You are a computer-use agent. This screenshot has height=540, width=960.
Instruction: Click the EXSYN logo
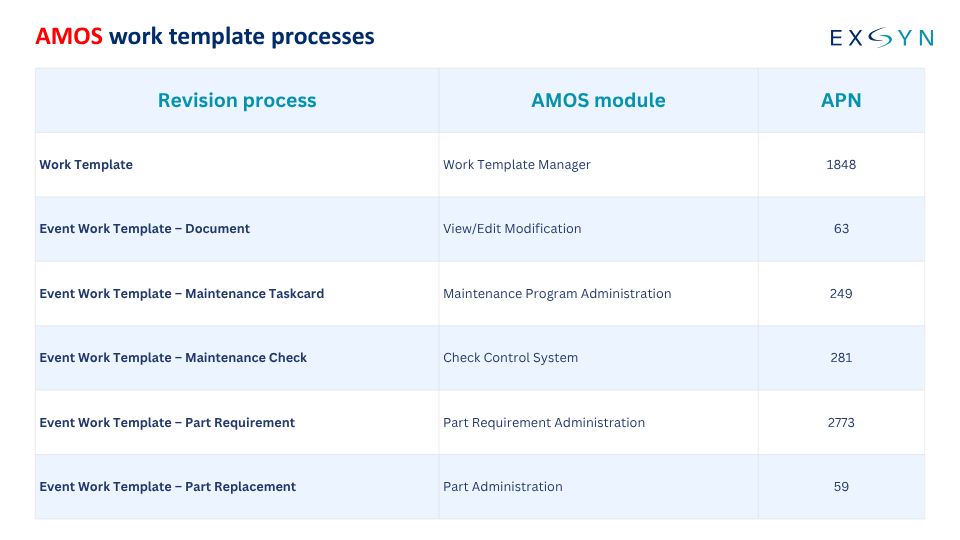coord(881,38)
